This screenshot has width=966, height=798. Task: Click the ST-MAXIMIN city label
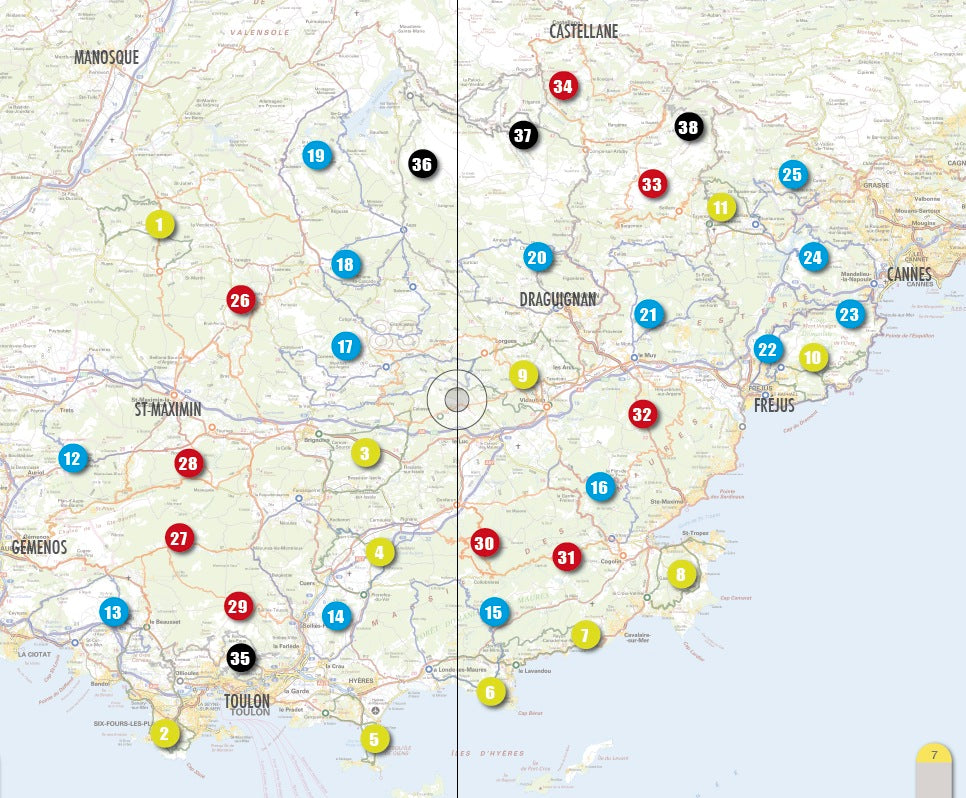(168, 409)
